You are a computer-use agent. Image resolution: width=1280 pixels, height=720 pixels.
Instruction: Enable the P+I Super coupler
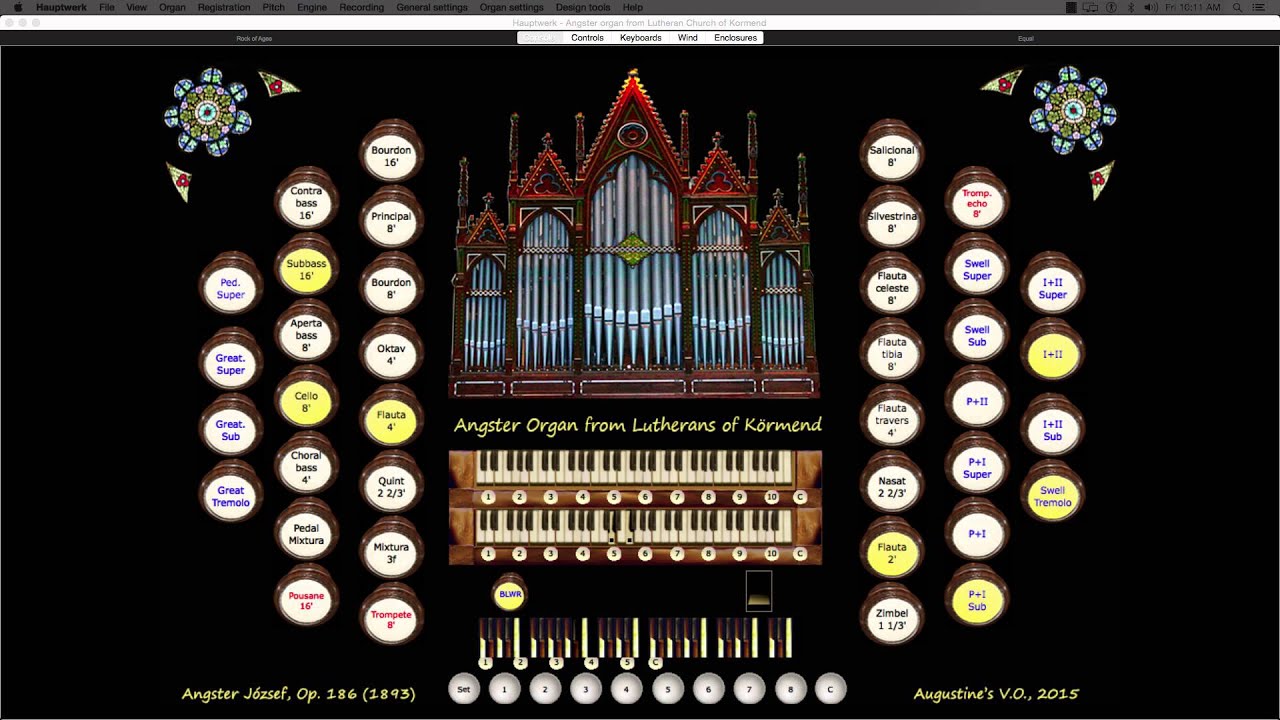coord(977,467)
